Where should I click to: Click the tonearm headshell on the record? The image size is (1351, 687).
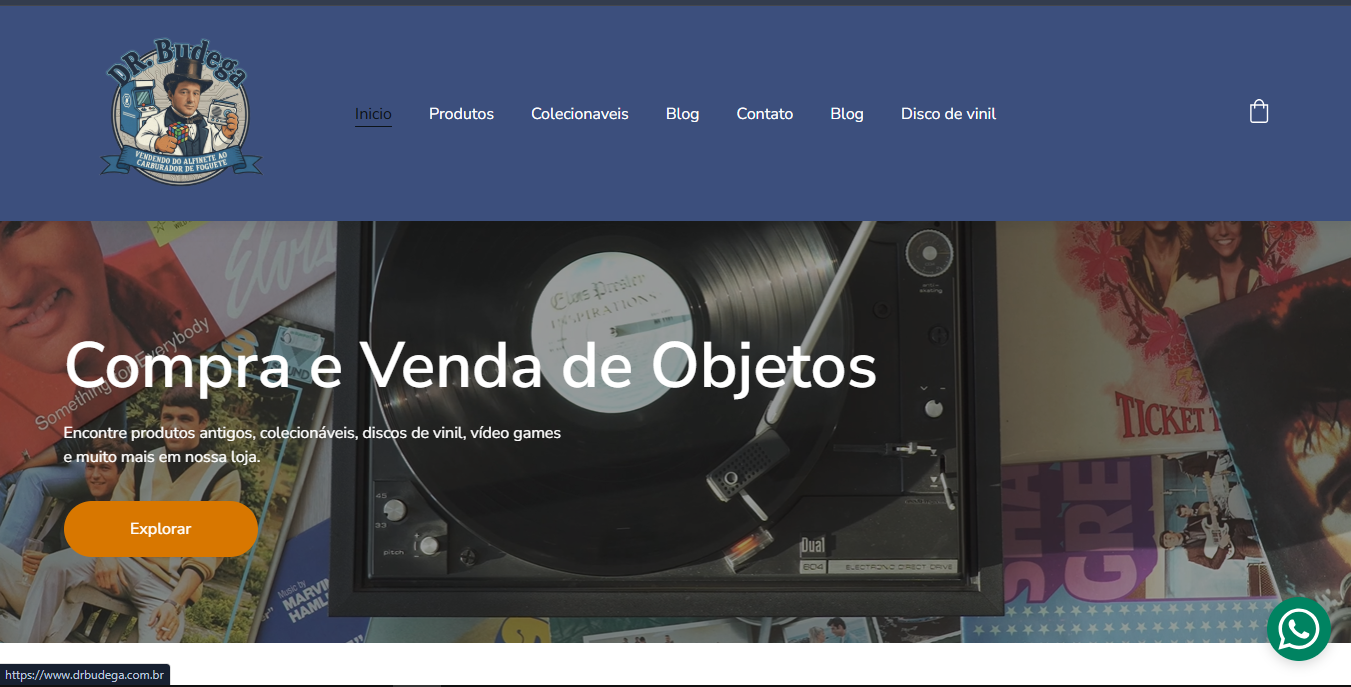[738, 470]
